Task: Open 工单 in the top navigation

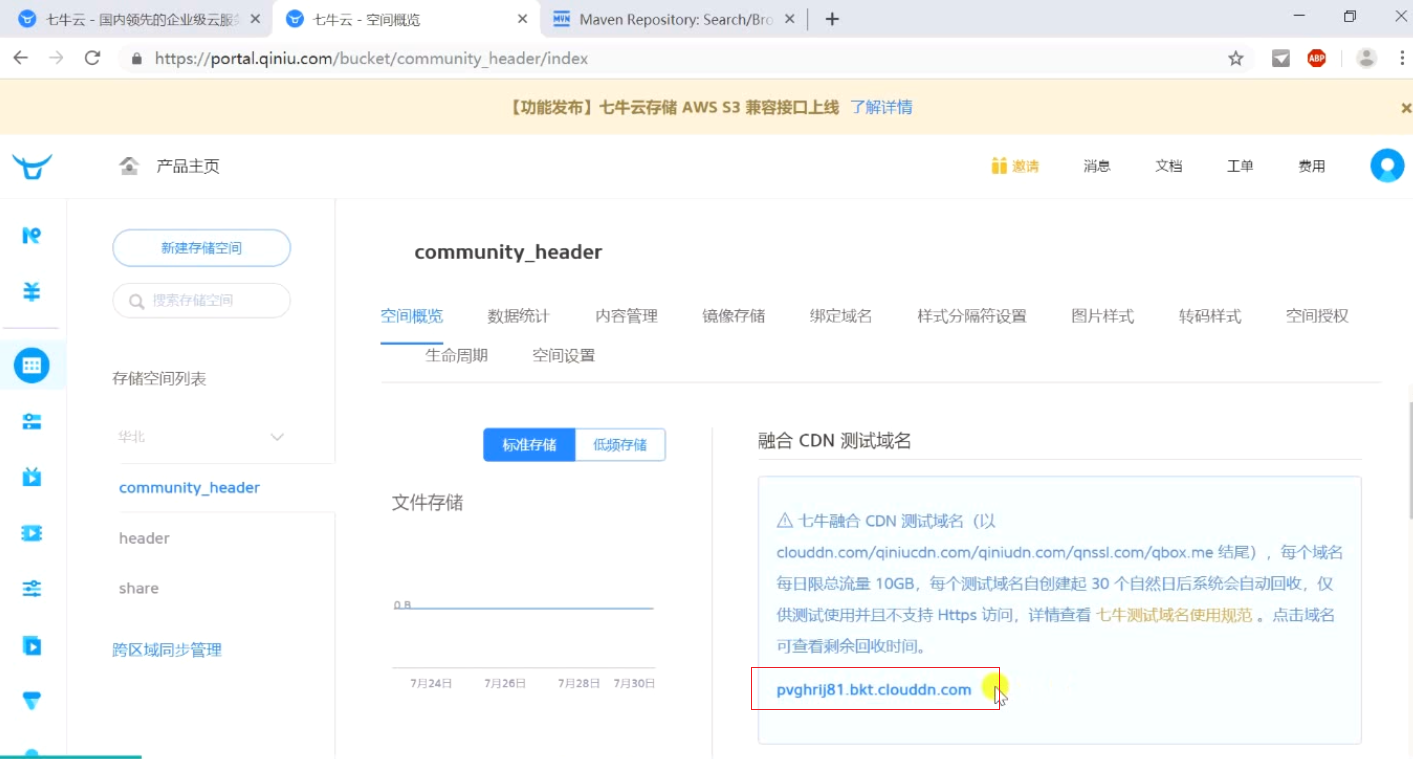Action: [1240, 166]
